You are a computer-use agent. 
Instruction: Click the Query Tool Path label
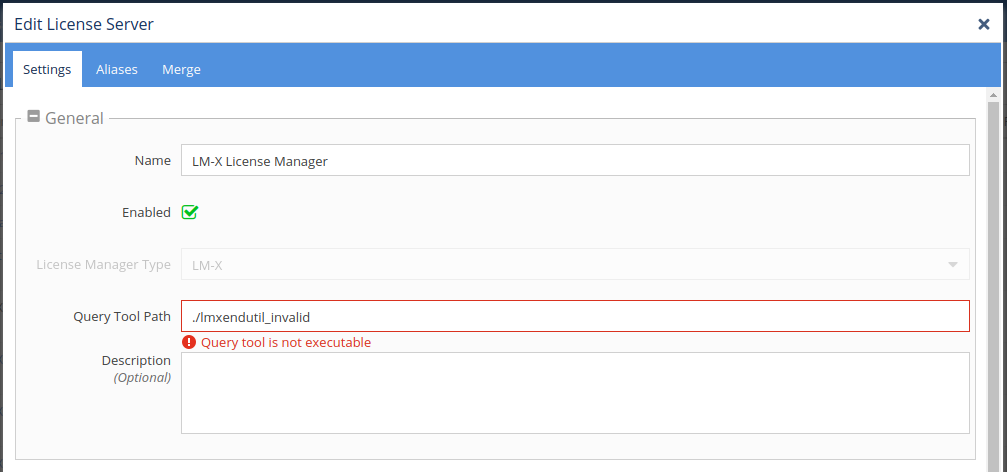[122, 316]
